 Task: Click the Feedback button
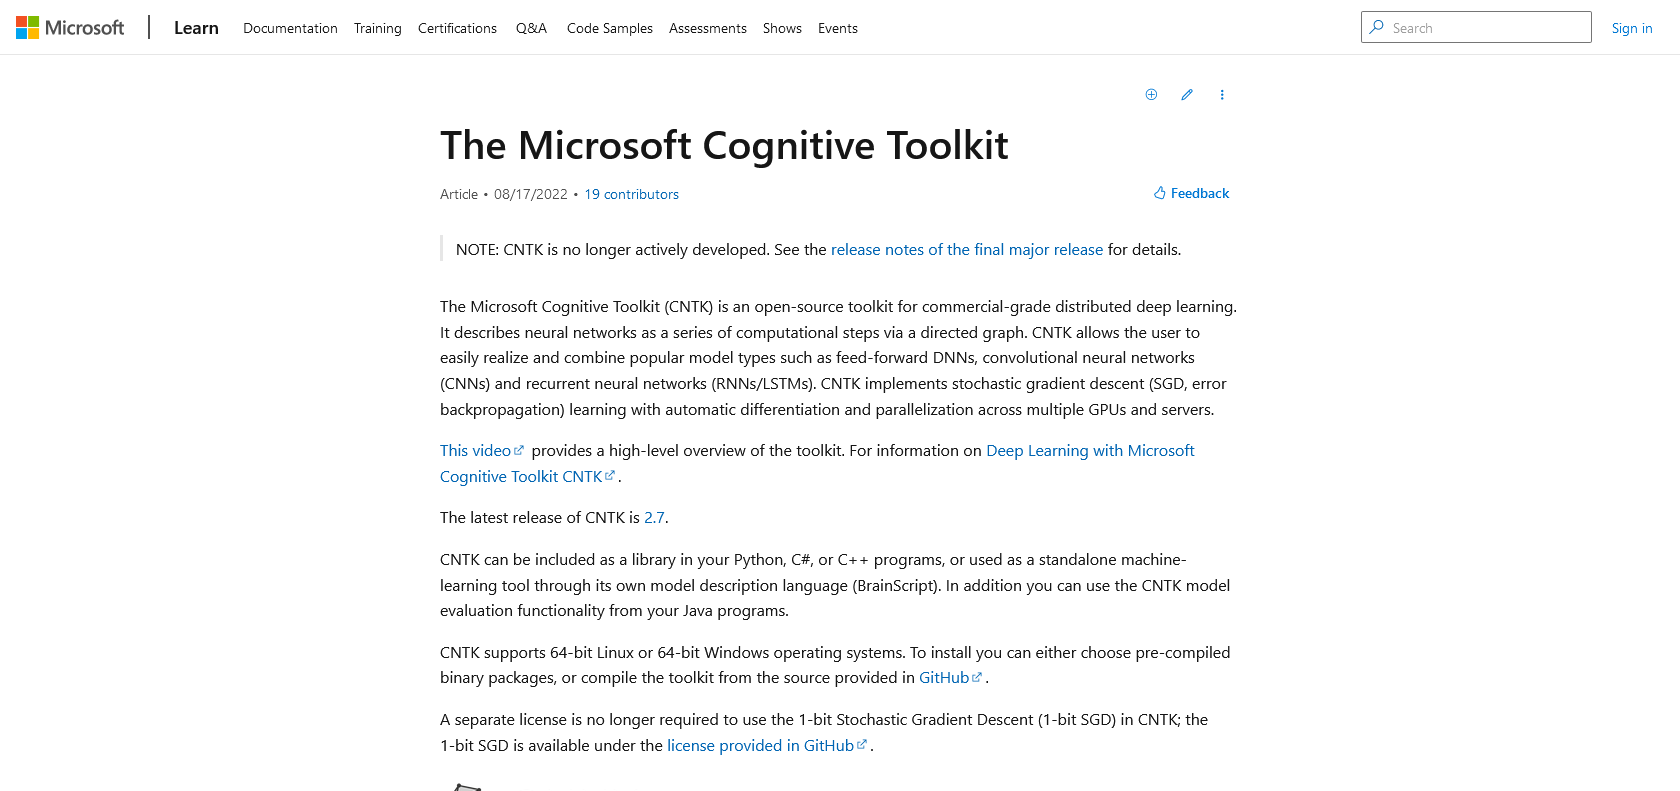[x=1191, y=193]
